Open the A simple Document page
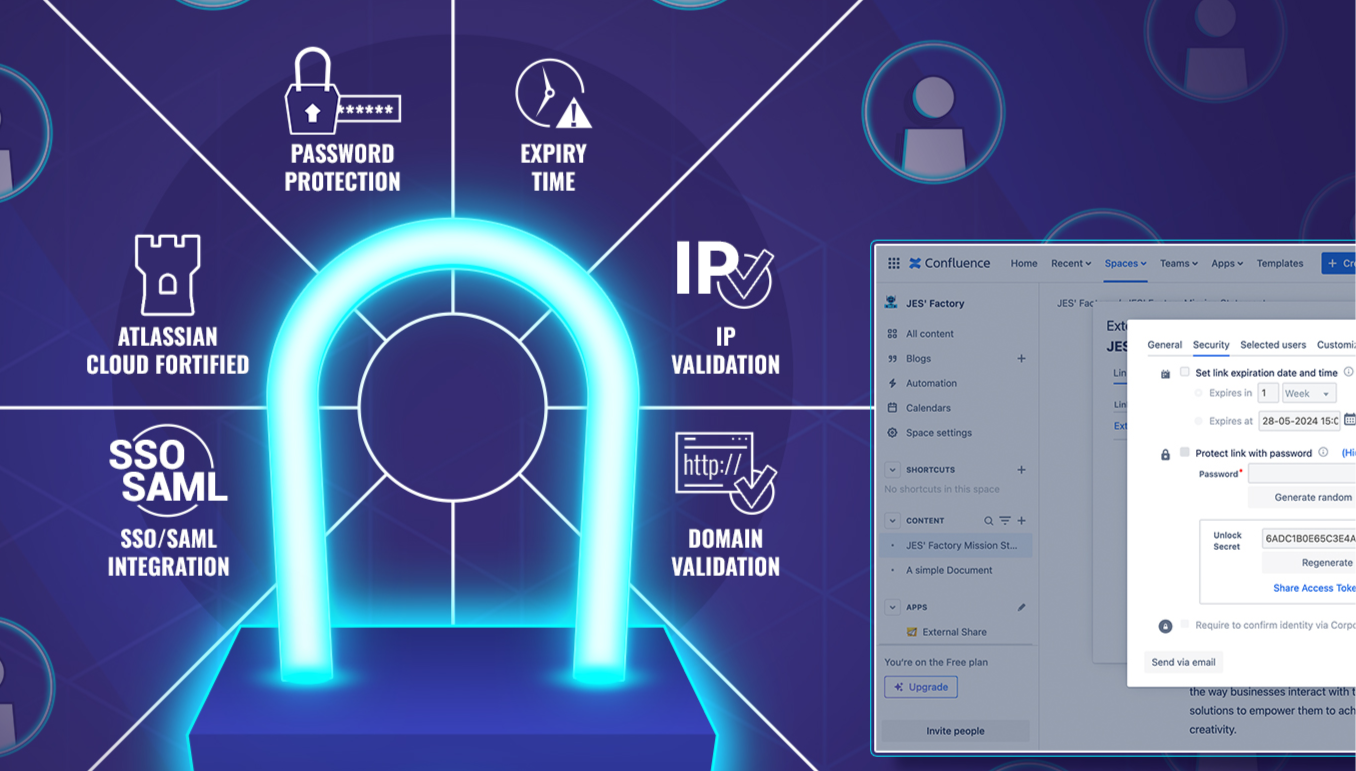Screen dimensions: 1356x771 pyautogui.click(x=949, y=570)
